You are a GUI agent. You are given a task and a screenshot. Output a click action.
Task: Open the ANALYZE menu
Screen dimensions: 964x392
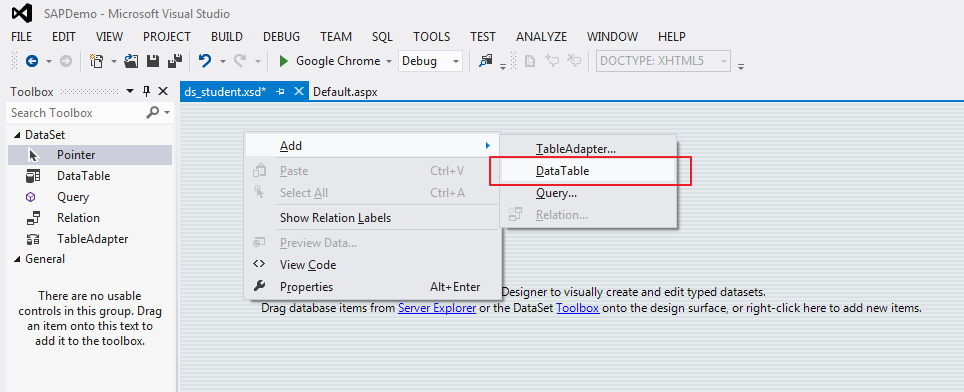[542, 37]
